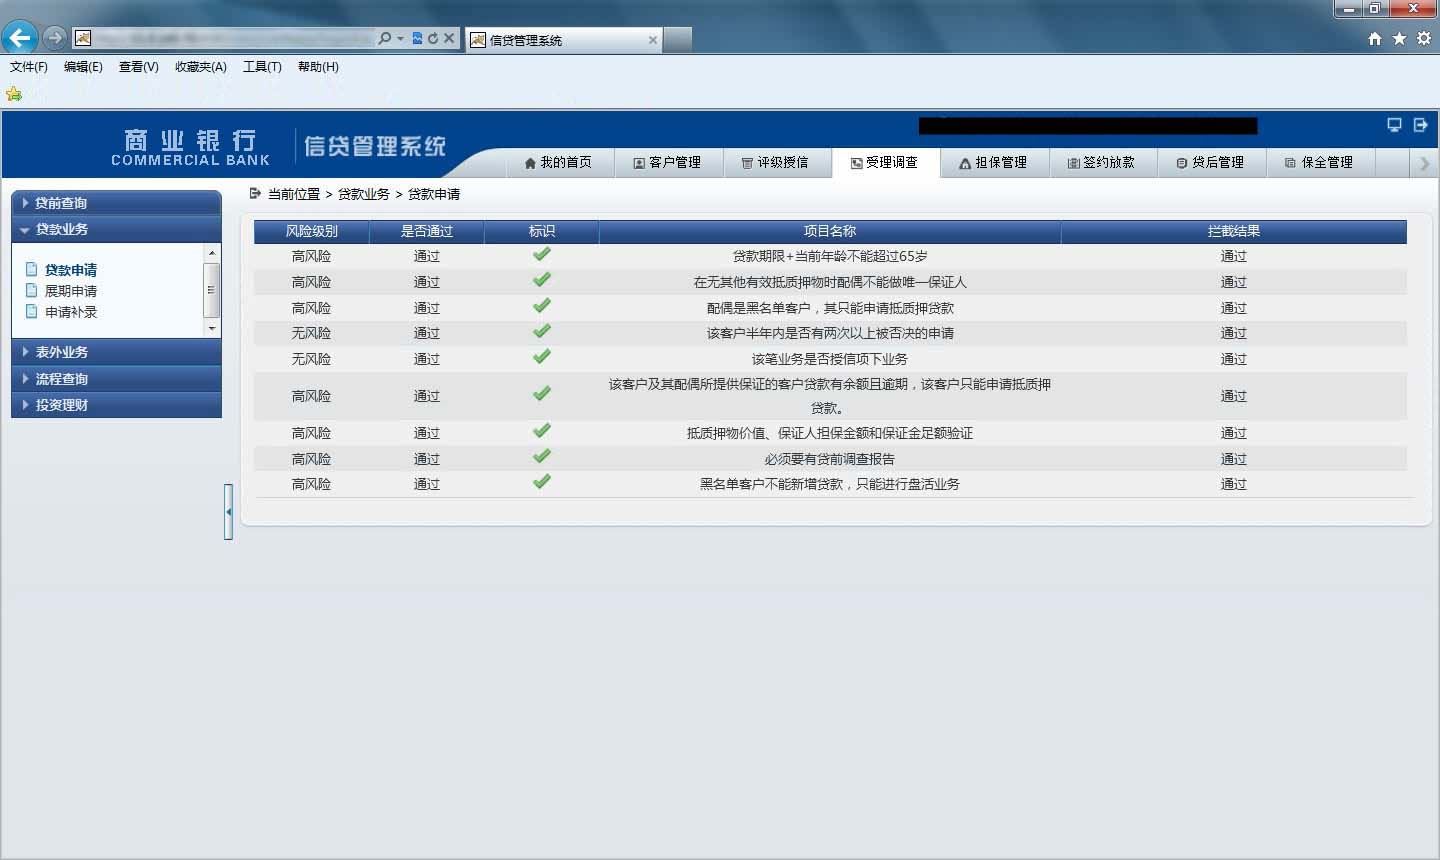Click sidebar scrollbar up arrow

click(x=211, y=253)
